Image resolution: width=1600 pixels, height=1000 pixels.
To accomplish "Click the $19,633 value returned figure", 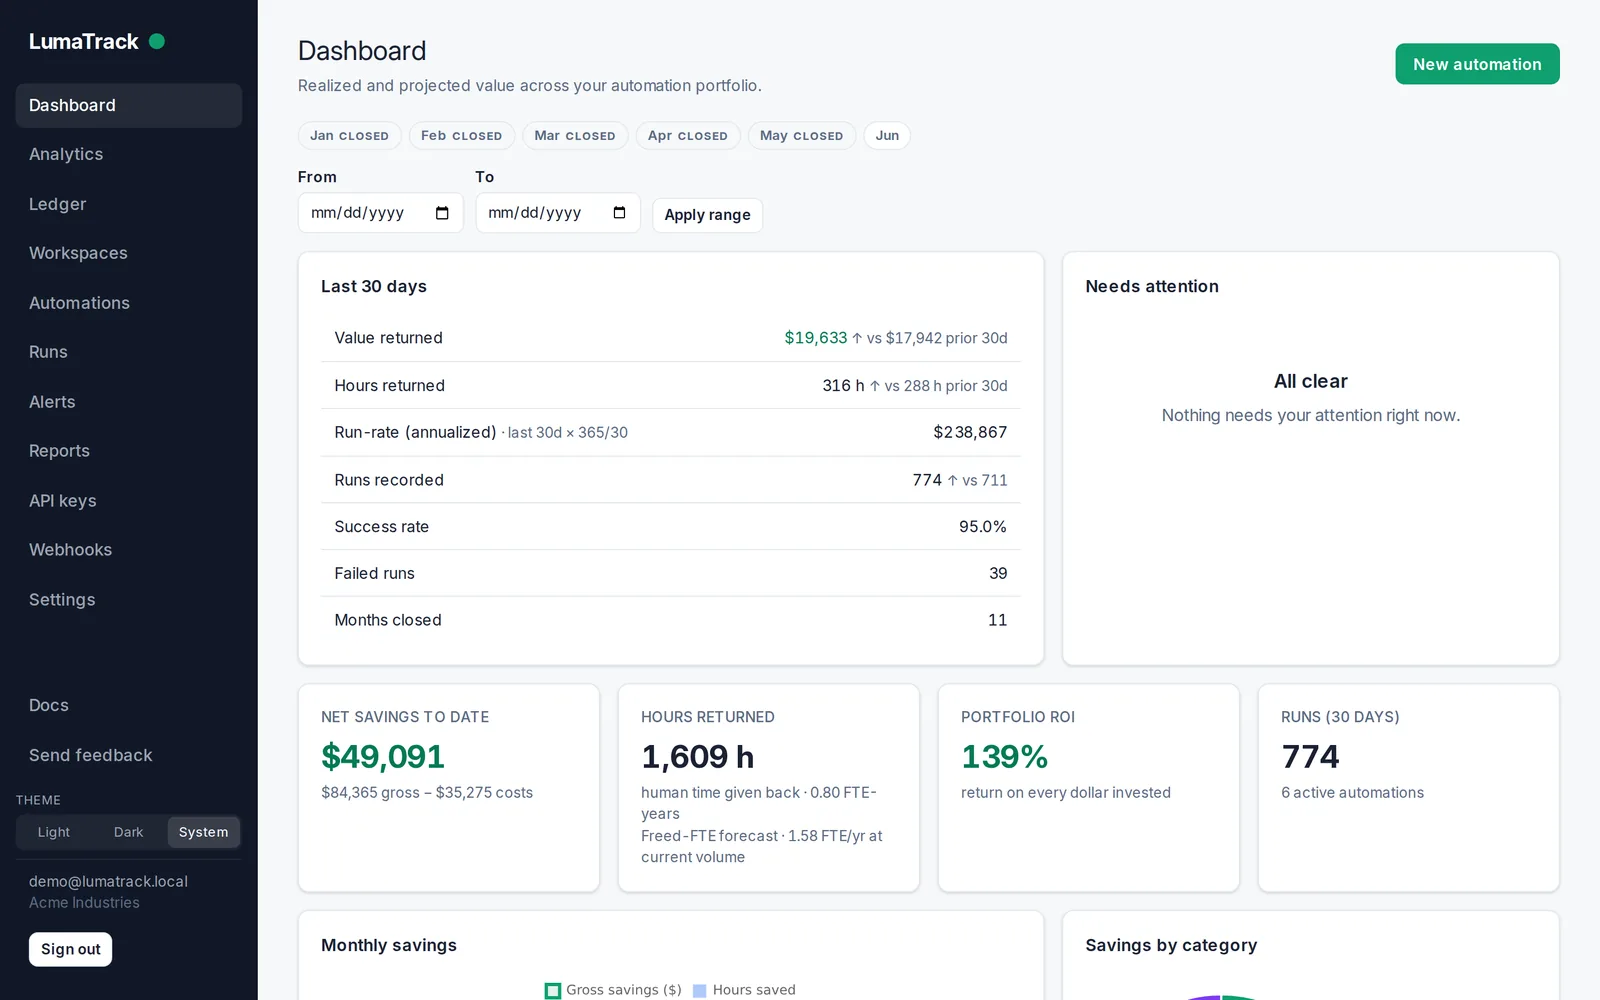I will pyautogui.click(x=816, y=338).
